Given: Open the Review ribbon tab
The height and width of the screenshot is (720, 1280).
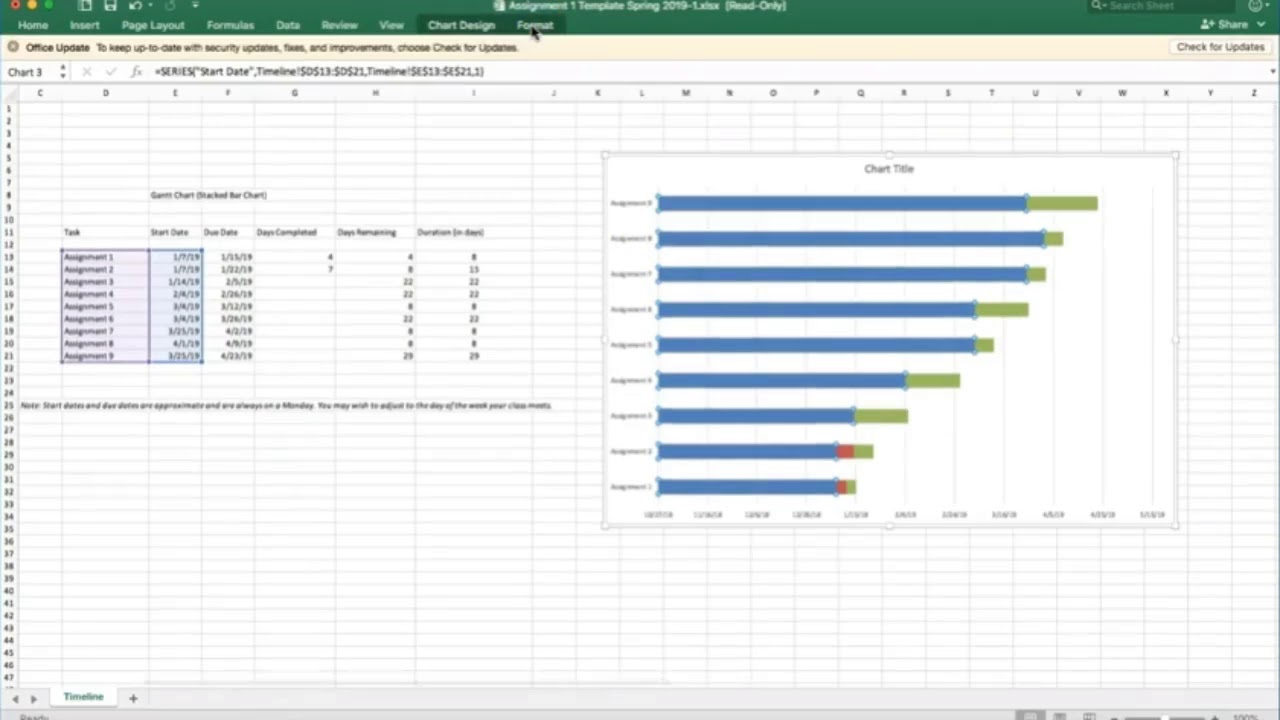Looking at the screenshot, I should [340, 25].
